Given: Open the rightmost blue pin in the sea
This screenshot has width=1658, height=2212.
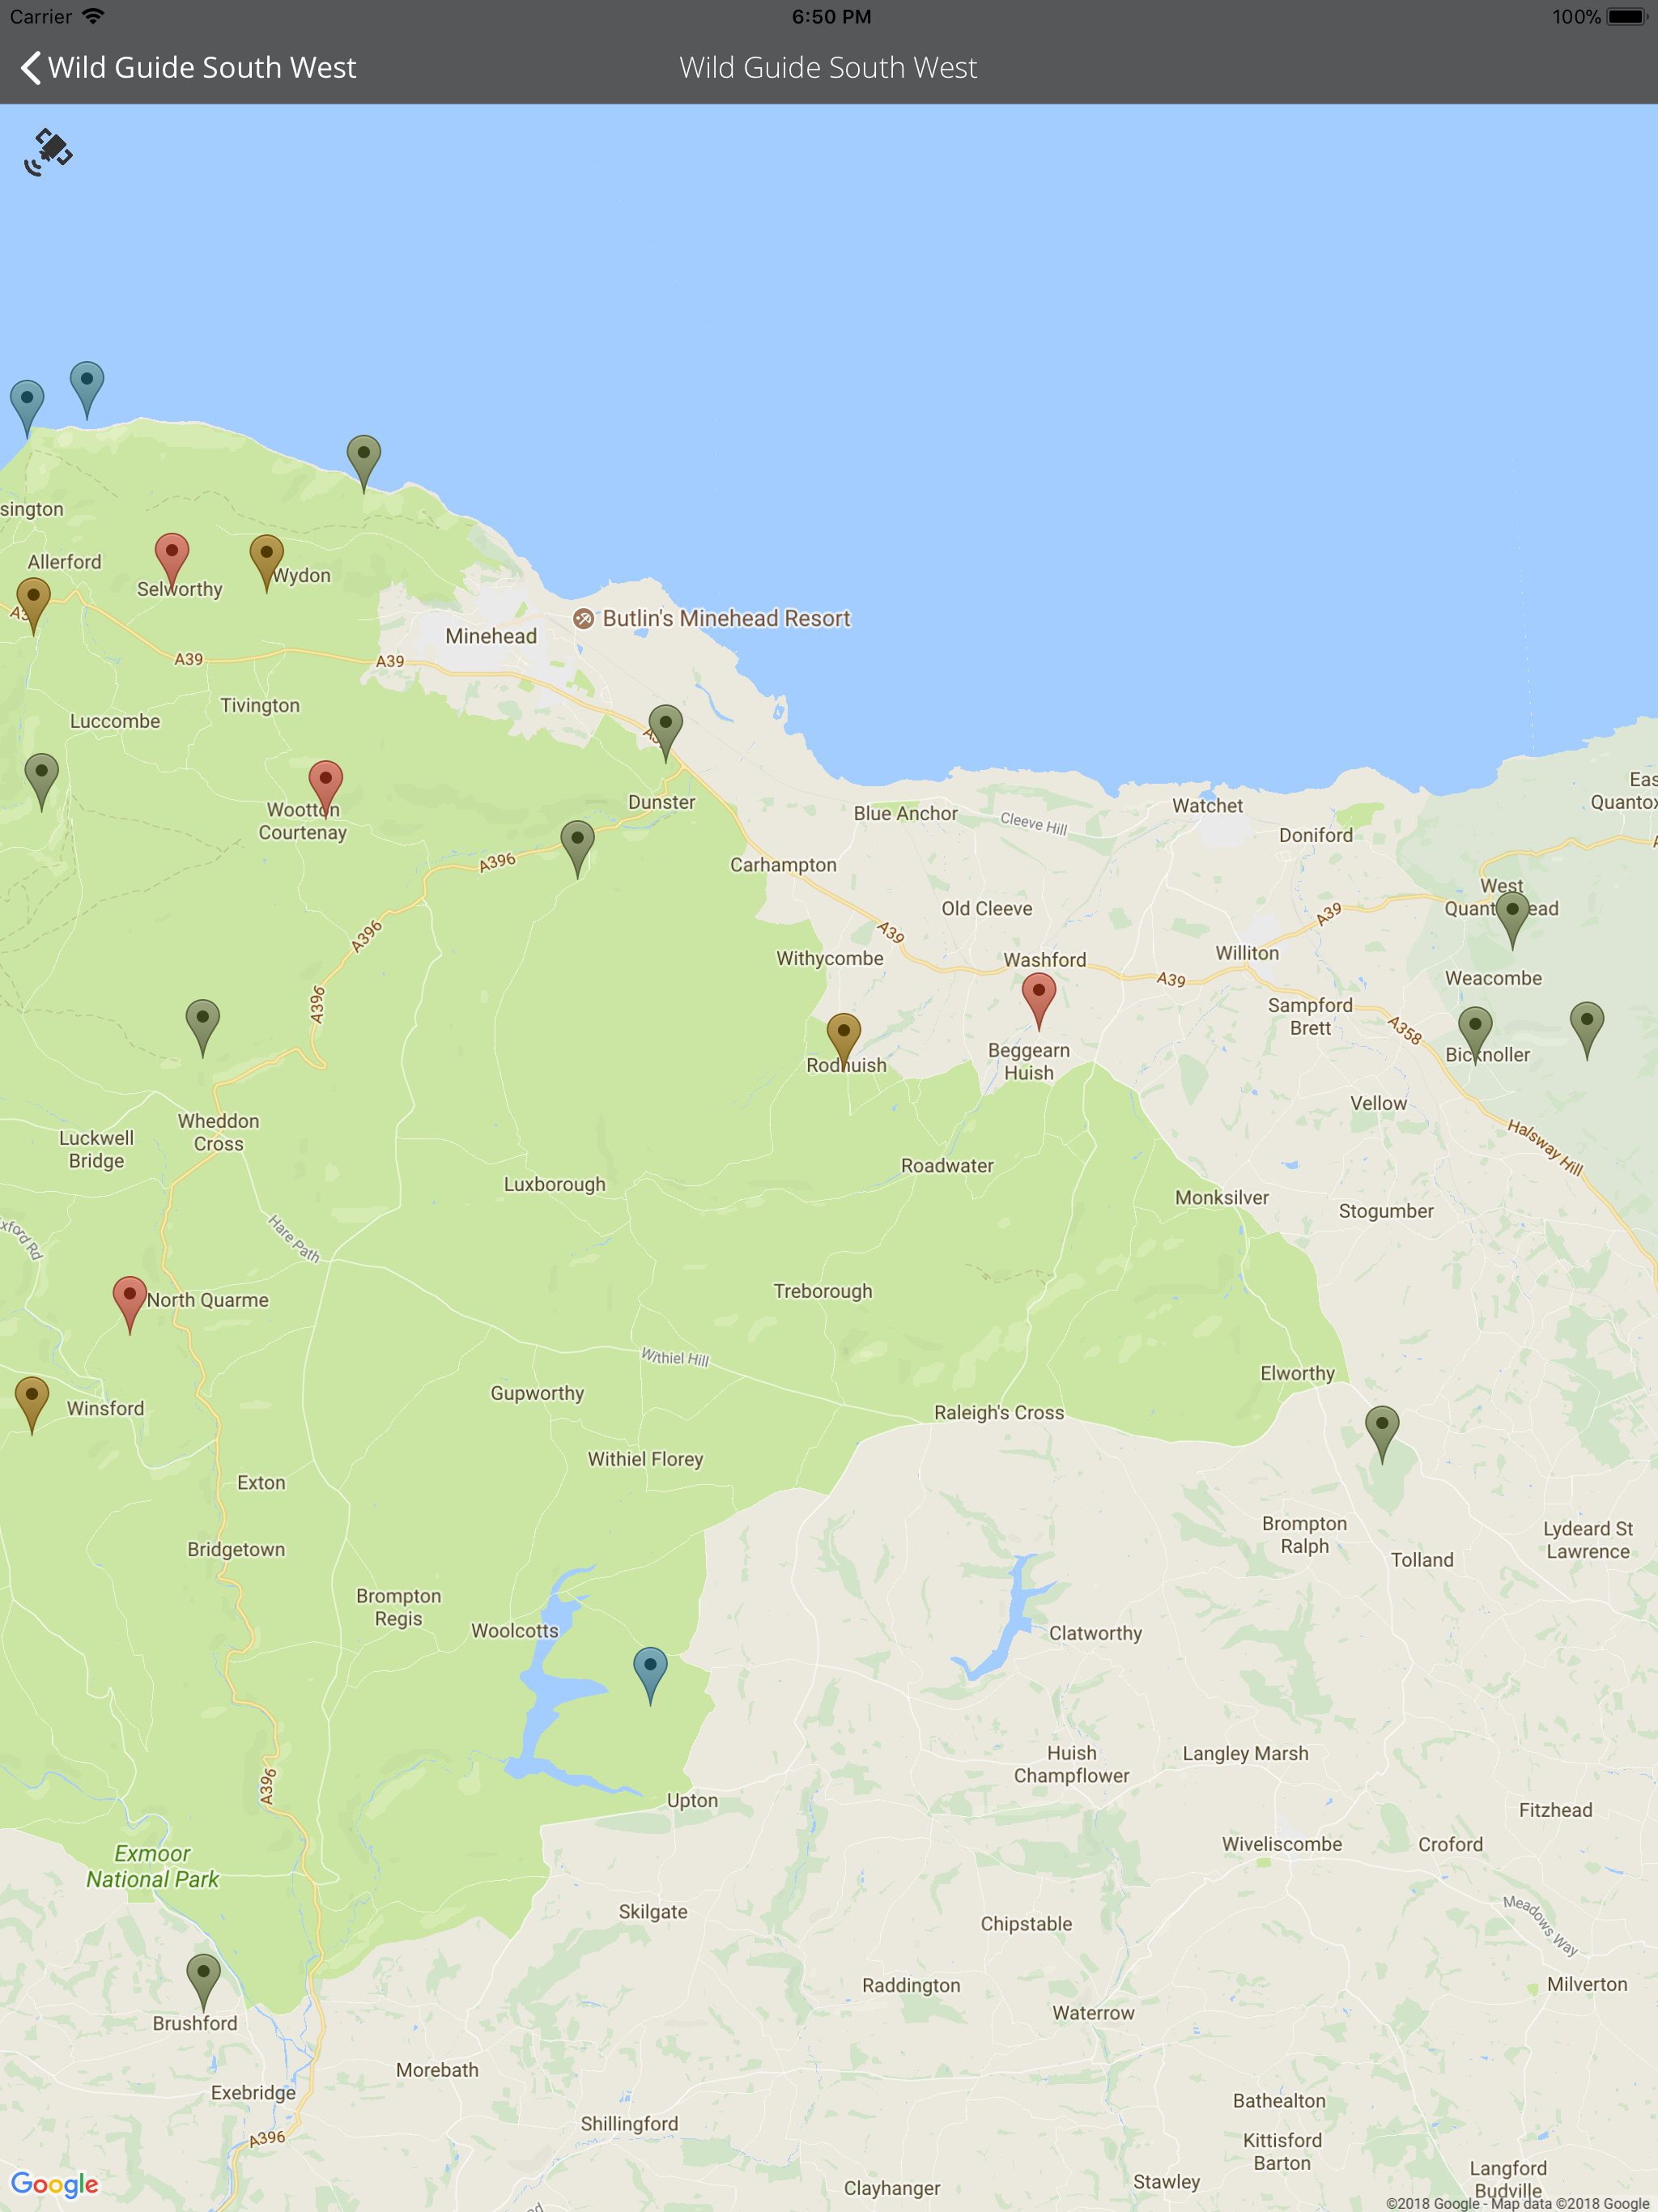Looking at the screenshot, I should 87,390.
